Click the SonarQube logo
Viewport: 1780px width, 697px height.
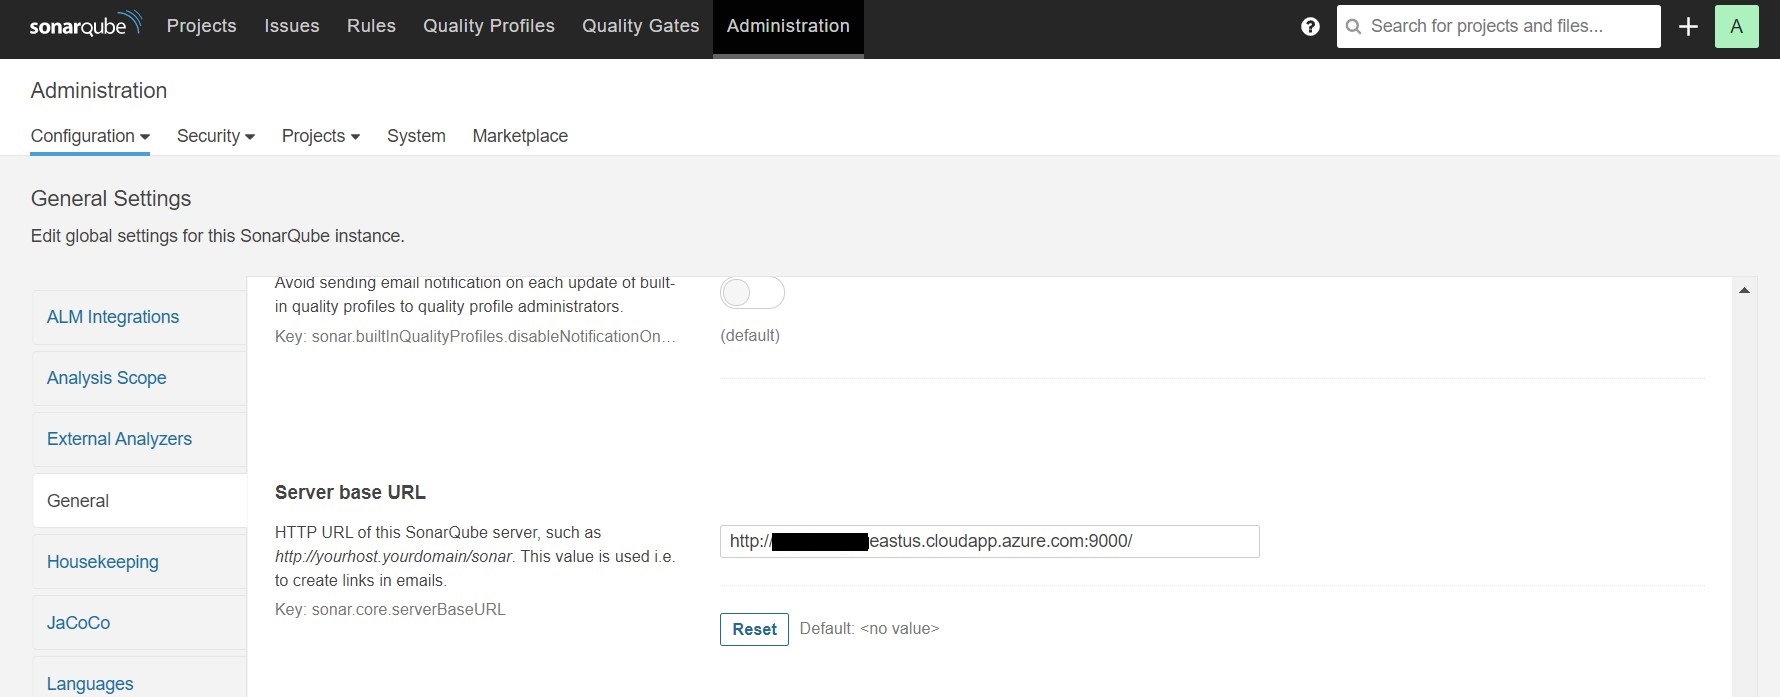86,25
